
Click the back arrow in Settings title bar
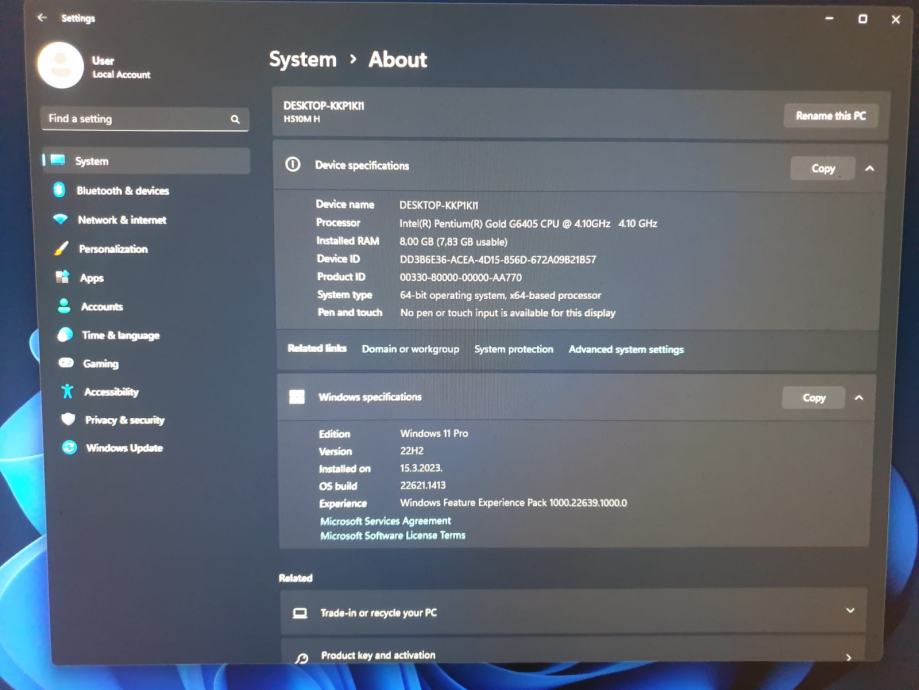click(x=42, y=18)
